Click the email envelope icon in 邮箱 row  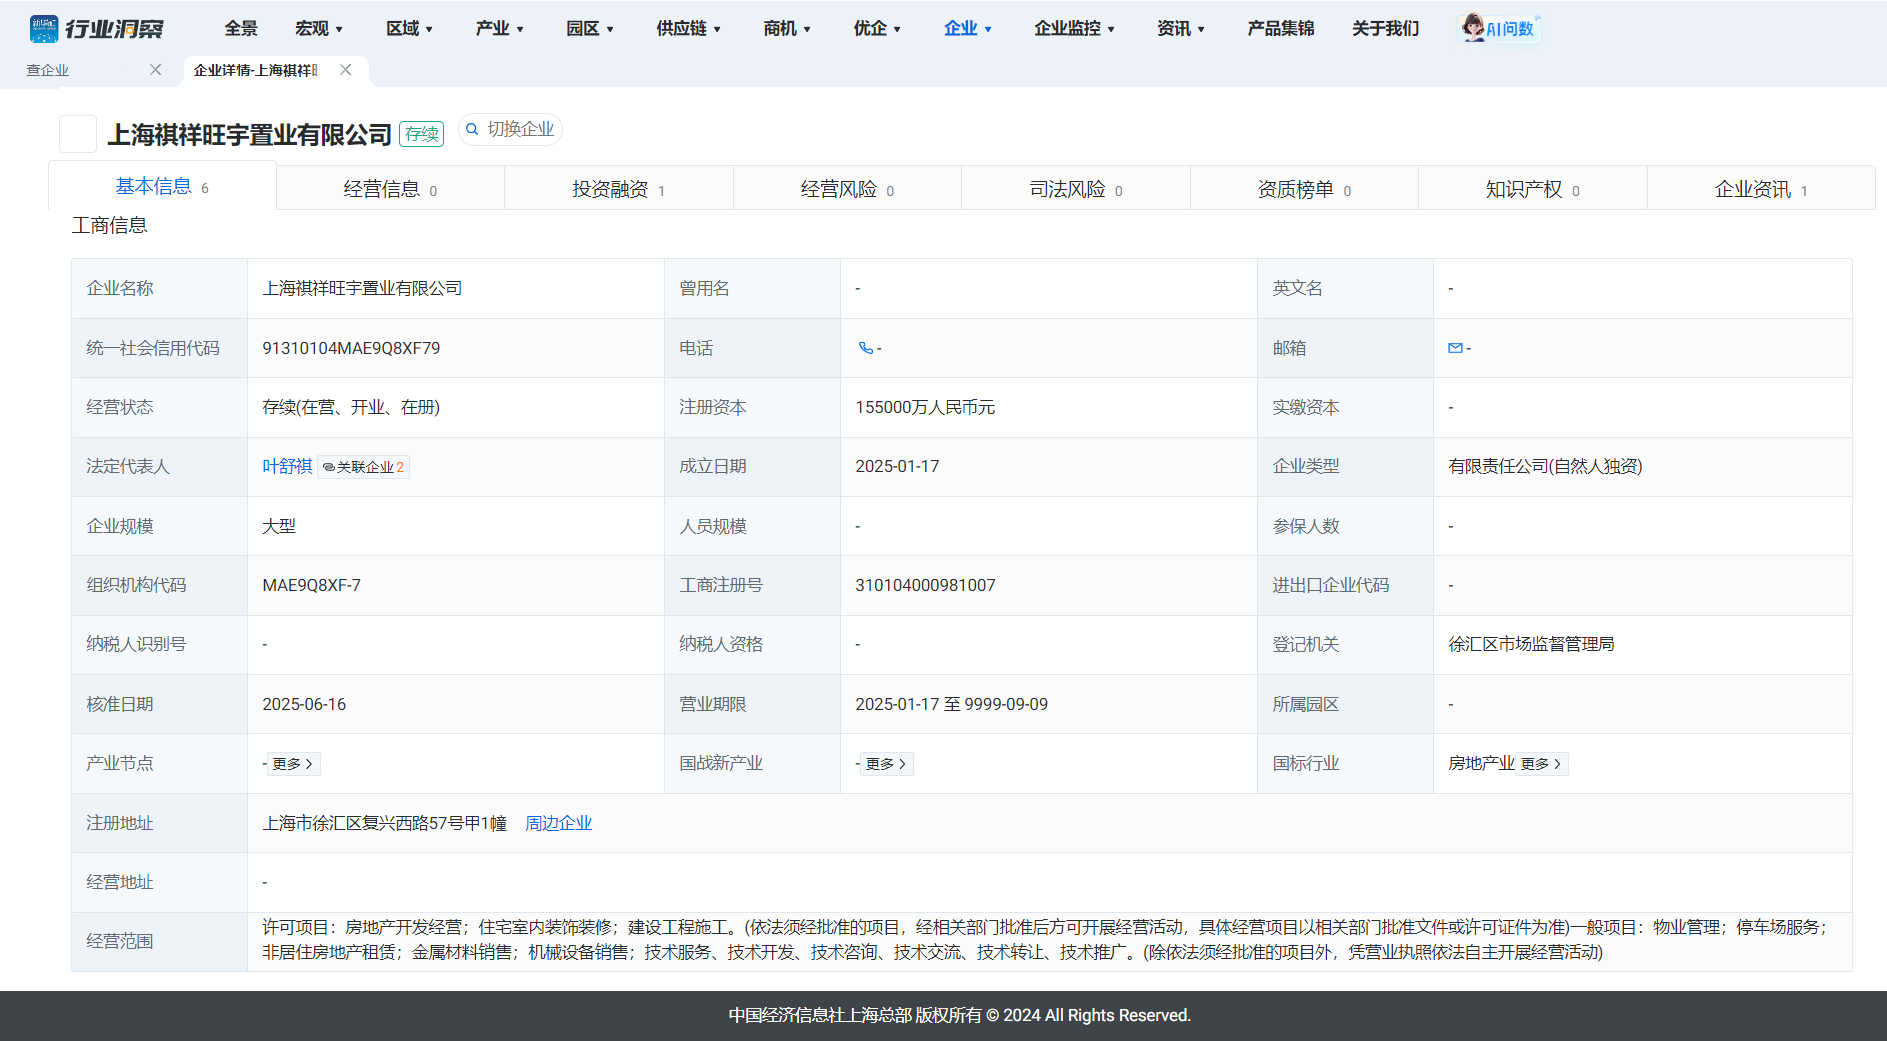(1455, 348)
